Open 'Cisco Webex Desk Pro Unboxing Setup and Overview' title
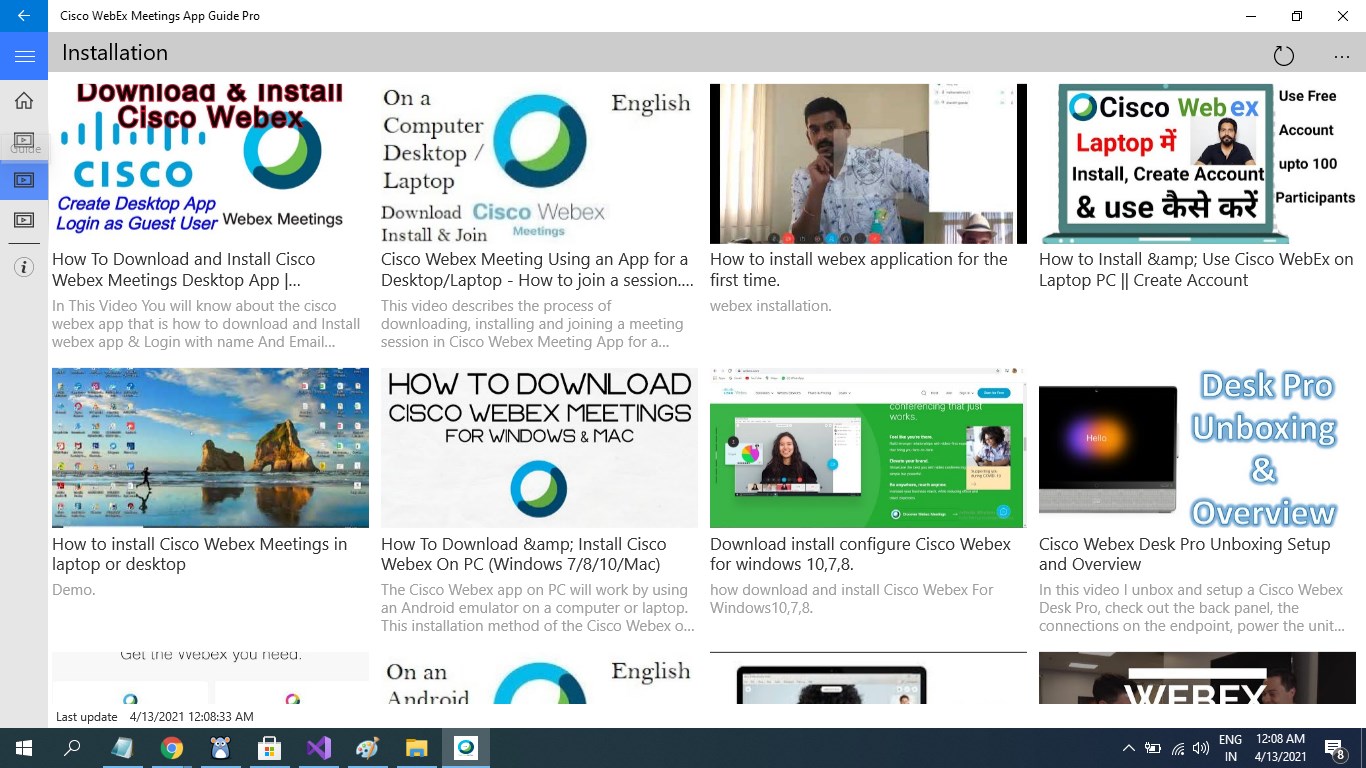 click(1185, 554)
